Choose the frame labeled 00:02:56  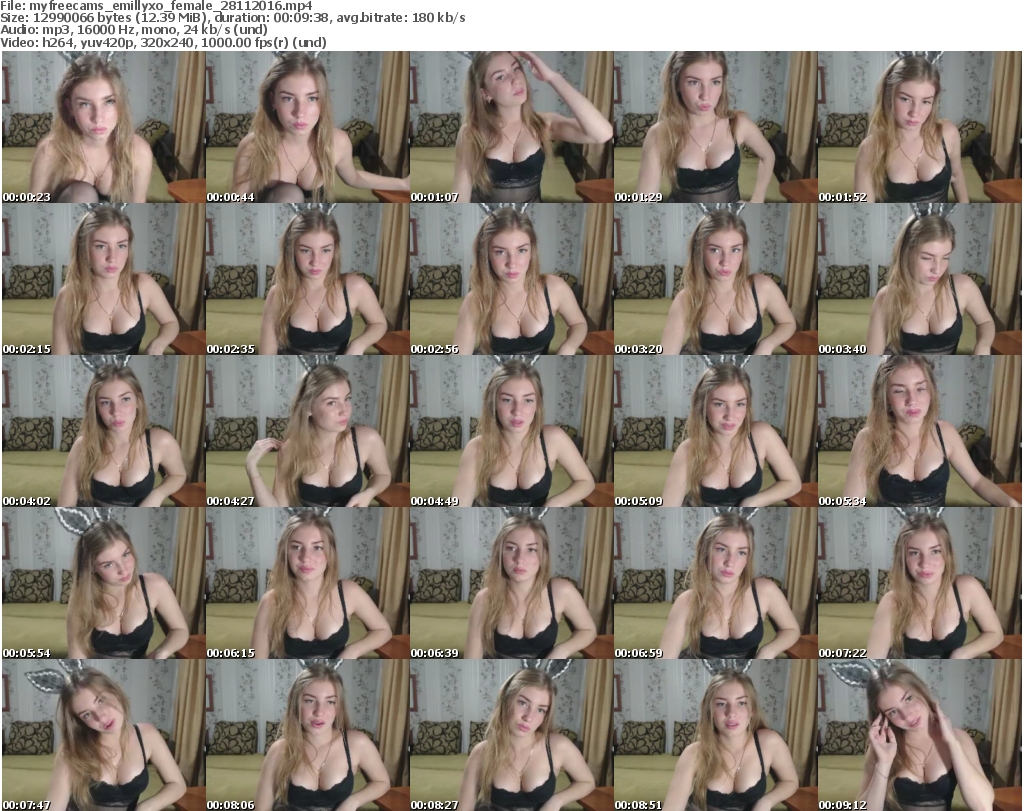tap(512, 279)
